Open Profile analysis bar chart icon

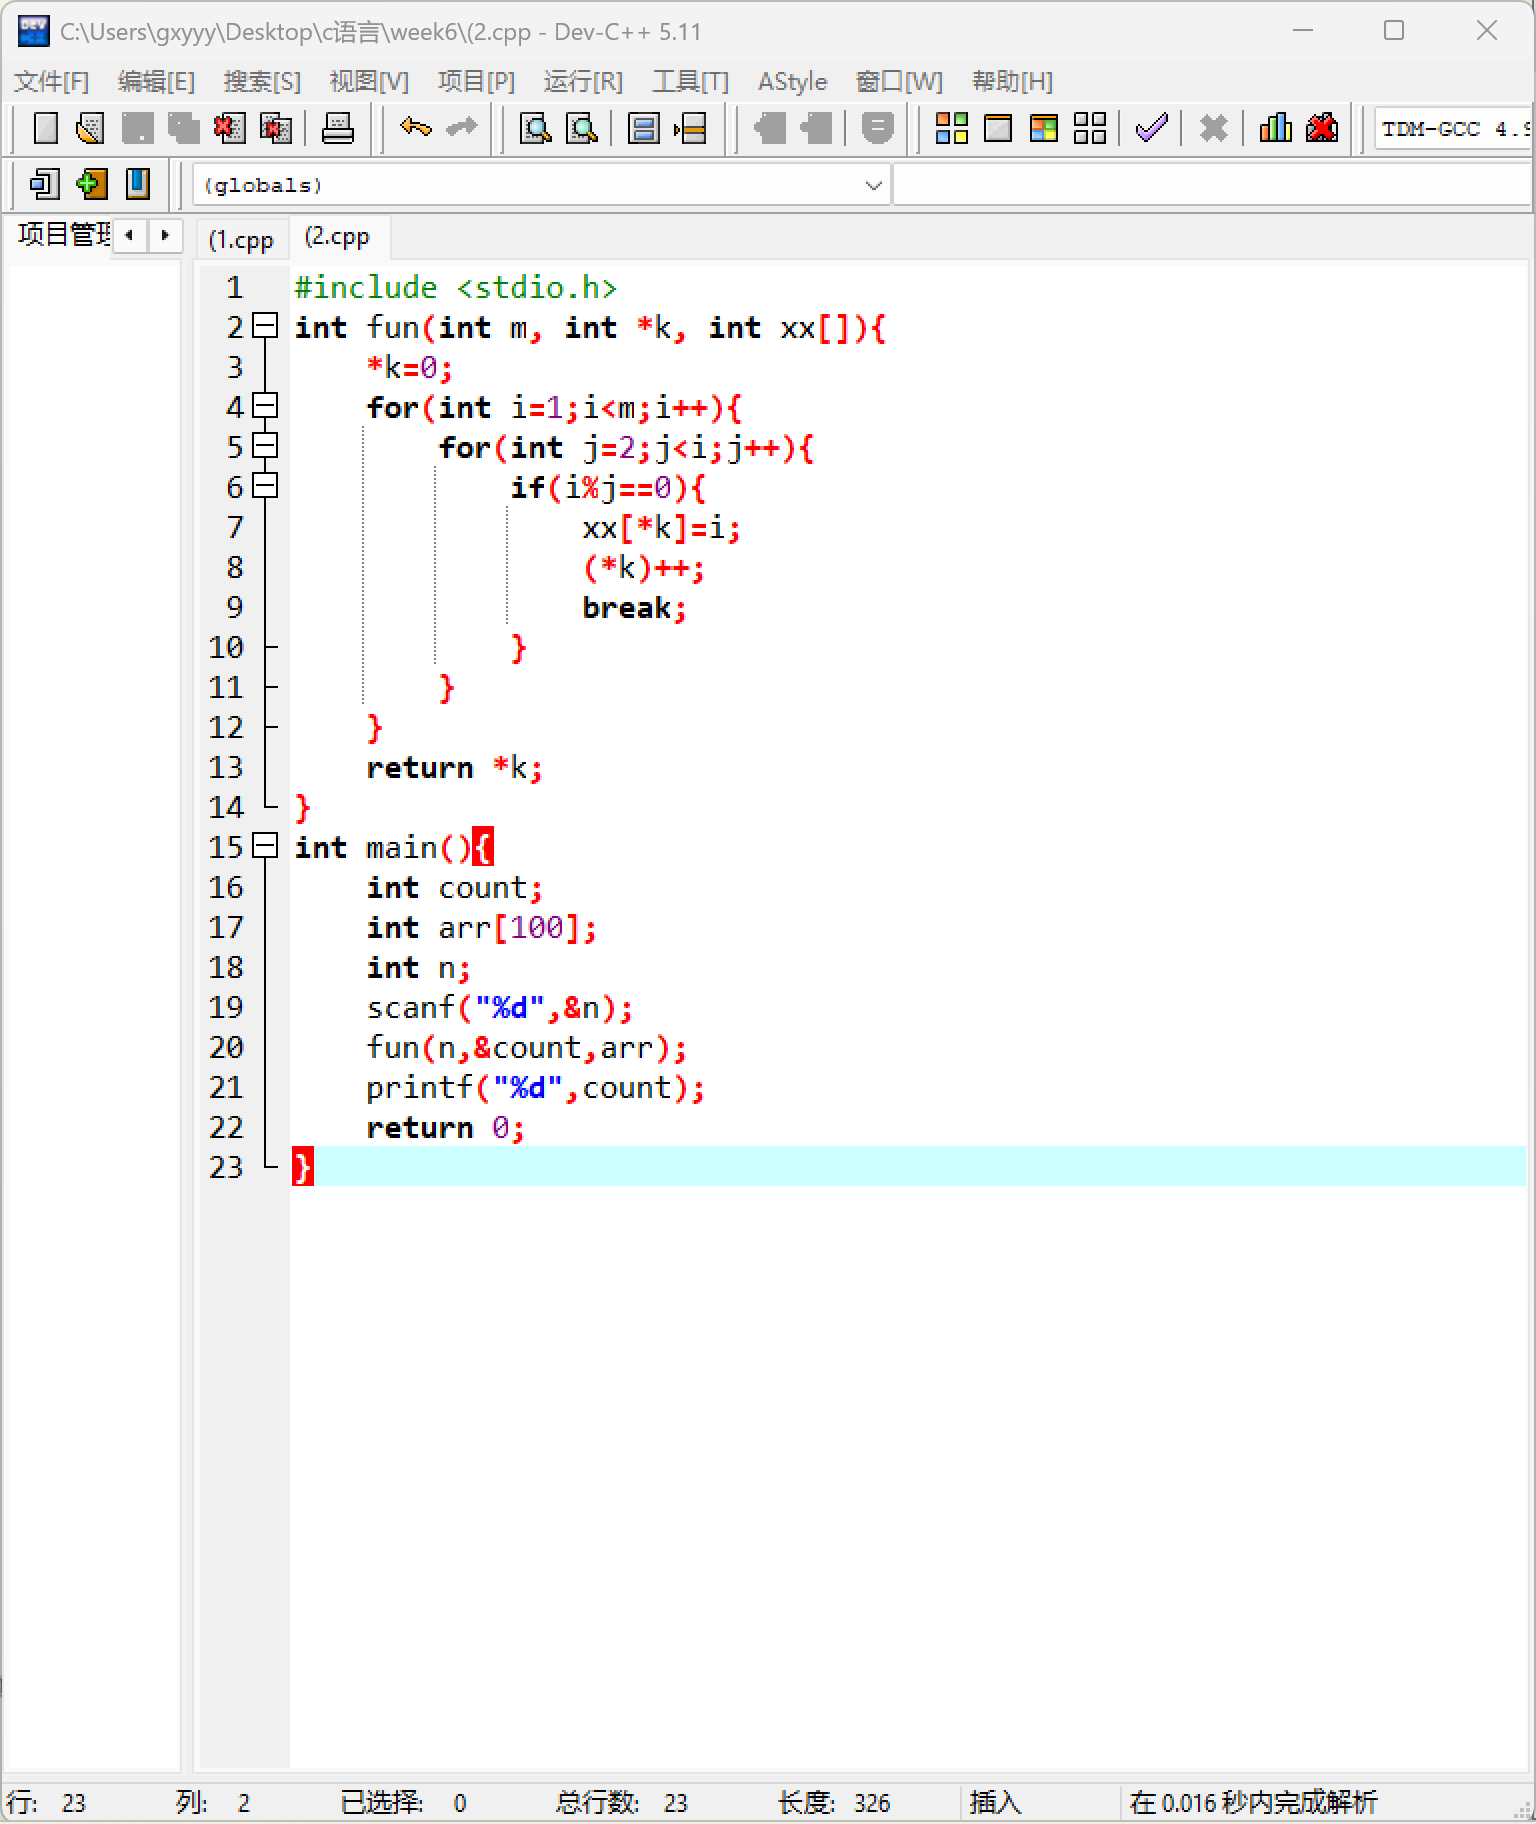point(1275,128)
